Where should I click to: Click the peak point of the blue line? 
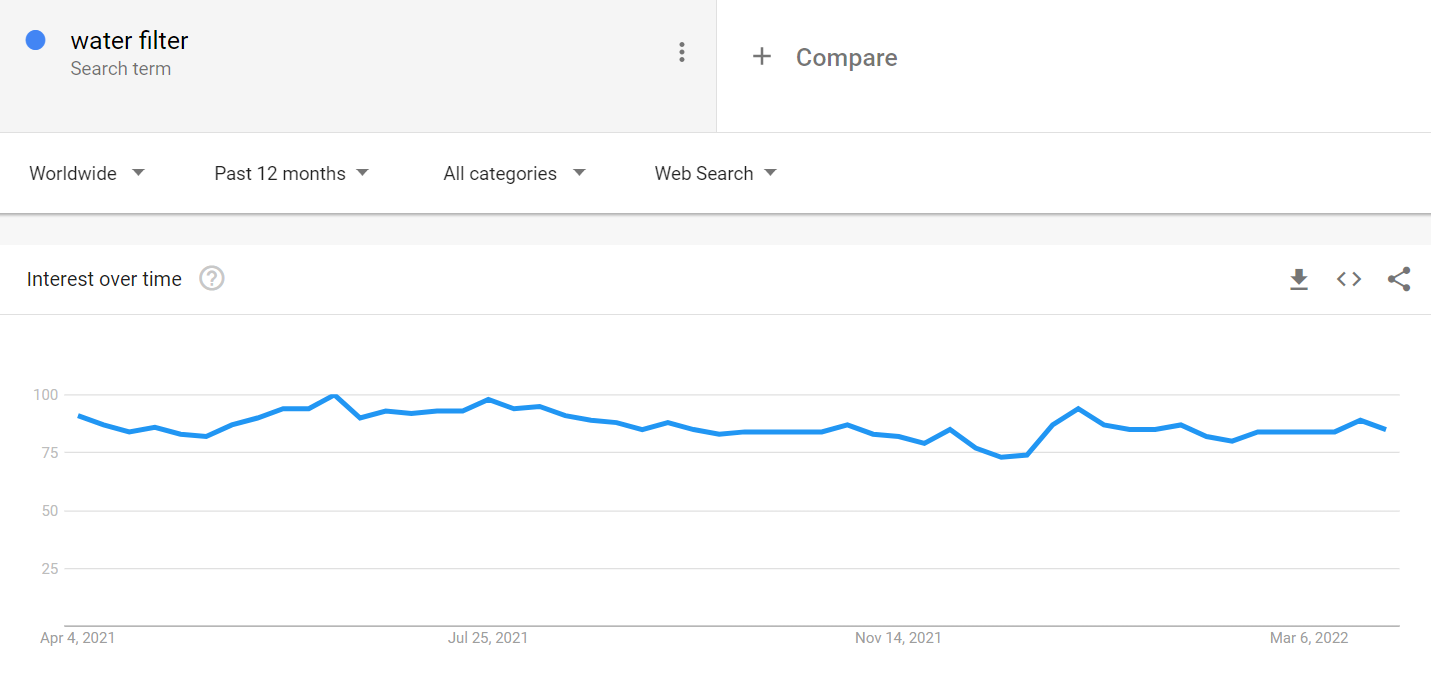[x=334, y=396]
